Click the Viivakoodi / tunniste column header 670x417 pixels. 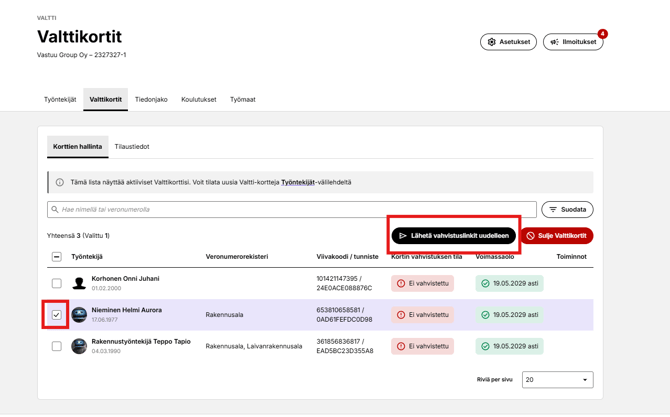(x=347, y=257)
